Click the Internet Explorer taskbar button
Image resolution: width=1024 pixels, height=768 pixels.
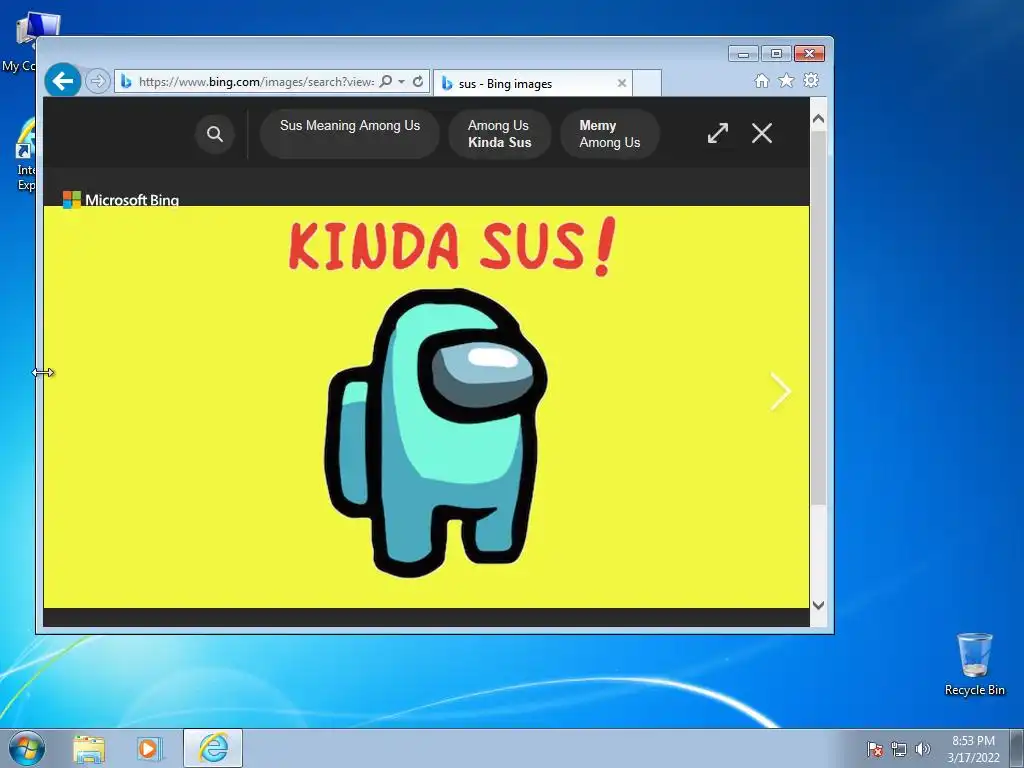coord(213,748)
